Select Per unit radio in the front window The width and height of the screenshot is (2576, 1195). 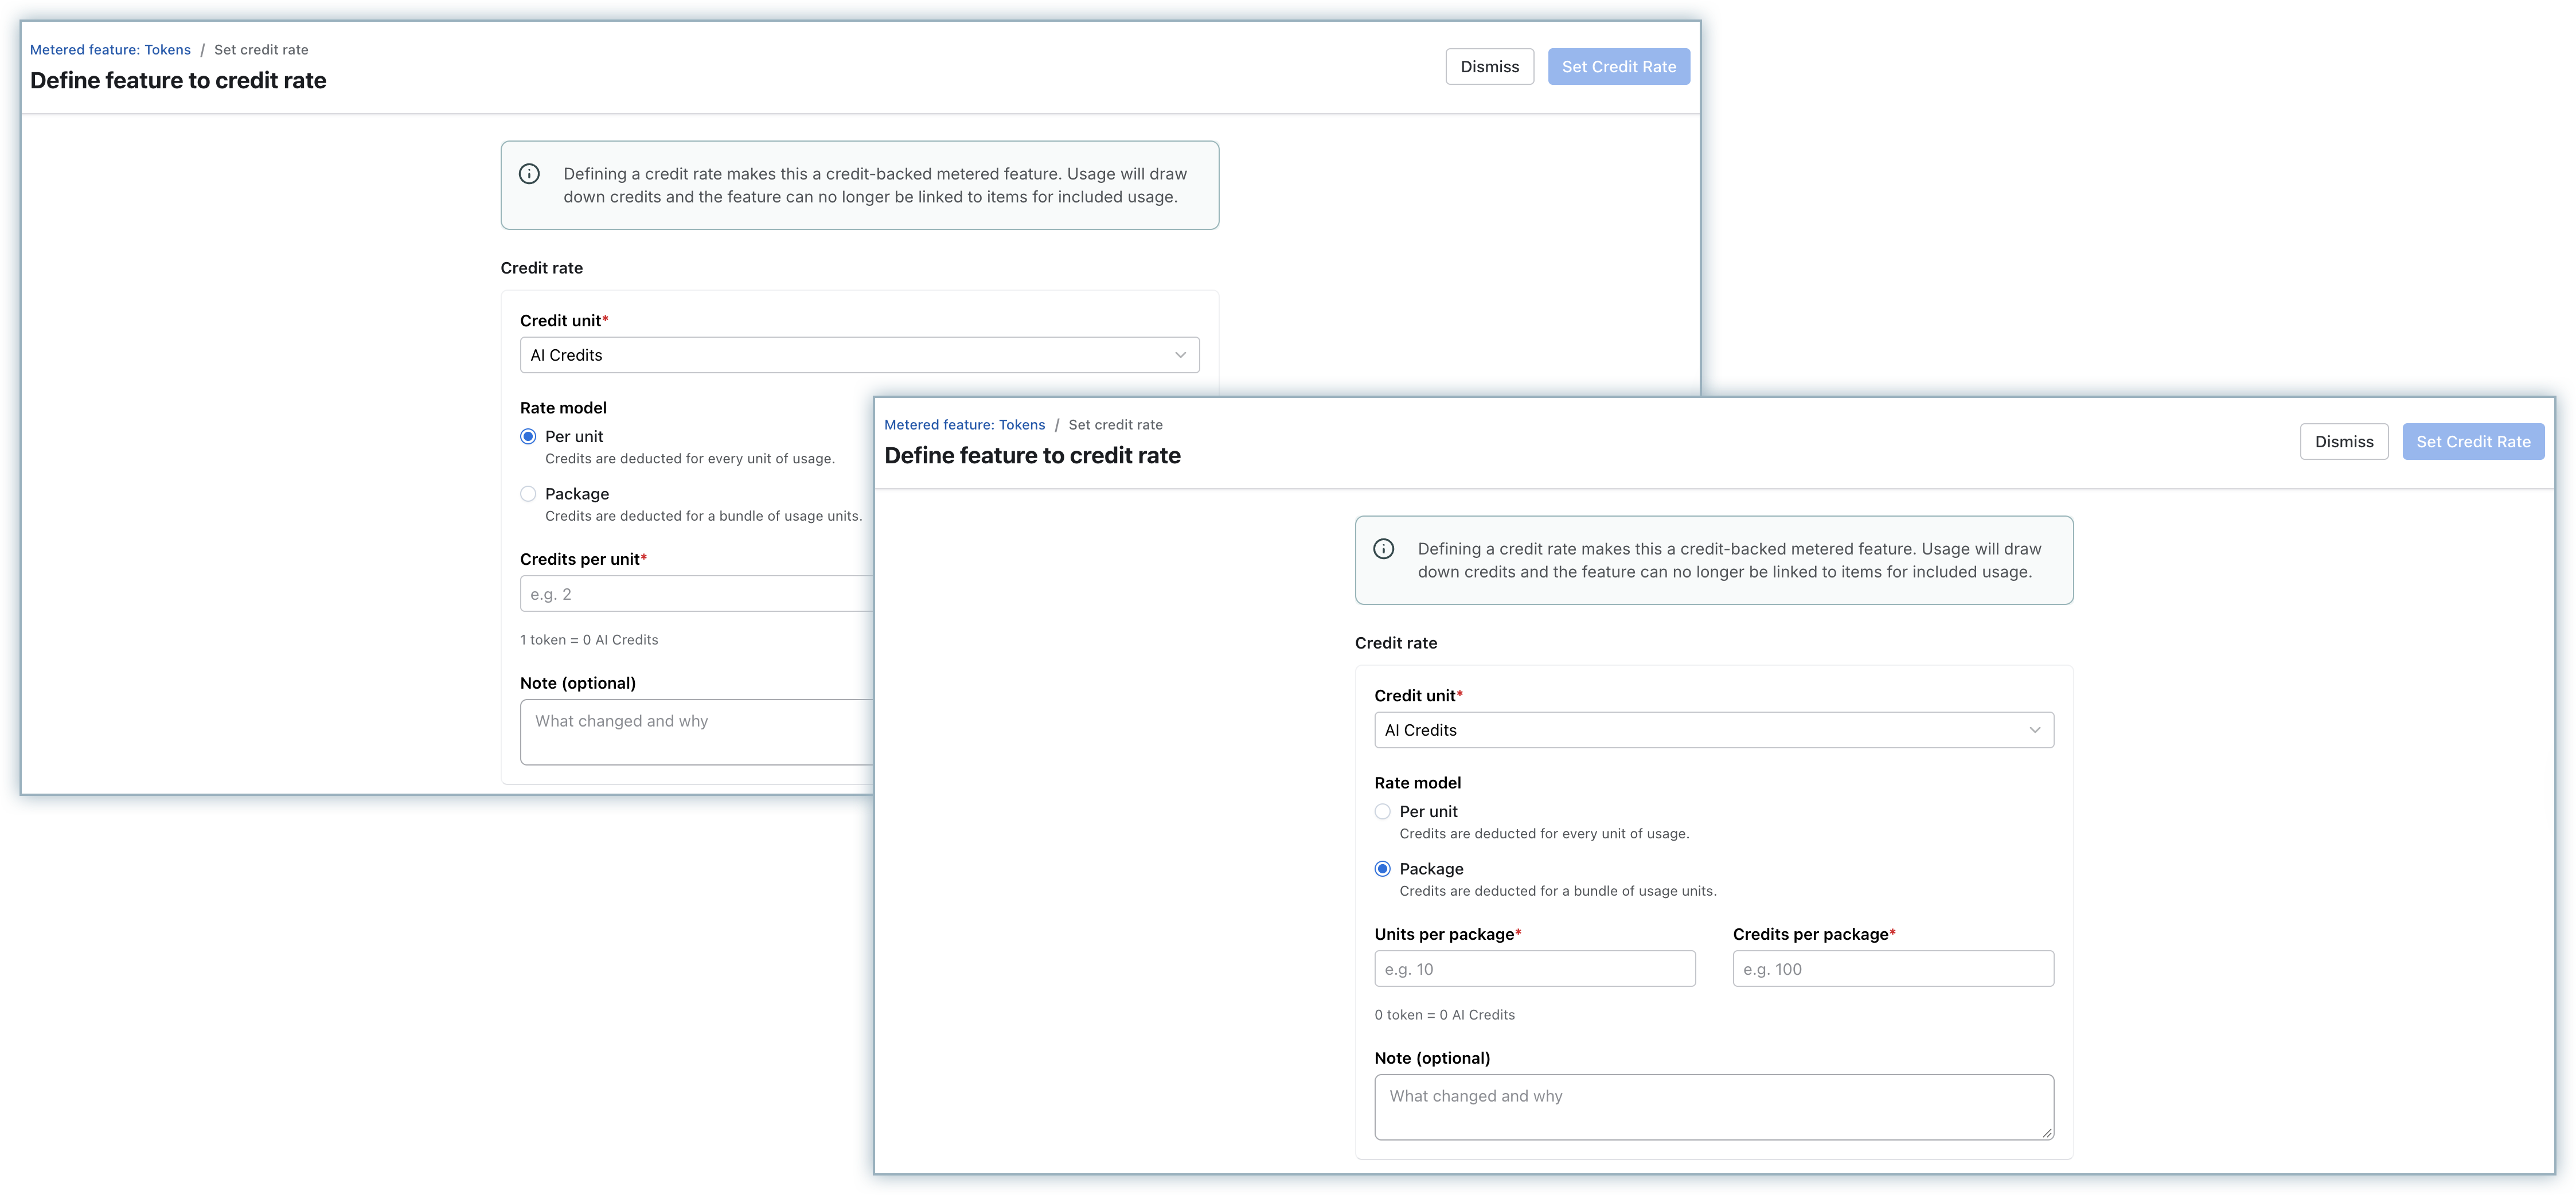point(1382,812)
